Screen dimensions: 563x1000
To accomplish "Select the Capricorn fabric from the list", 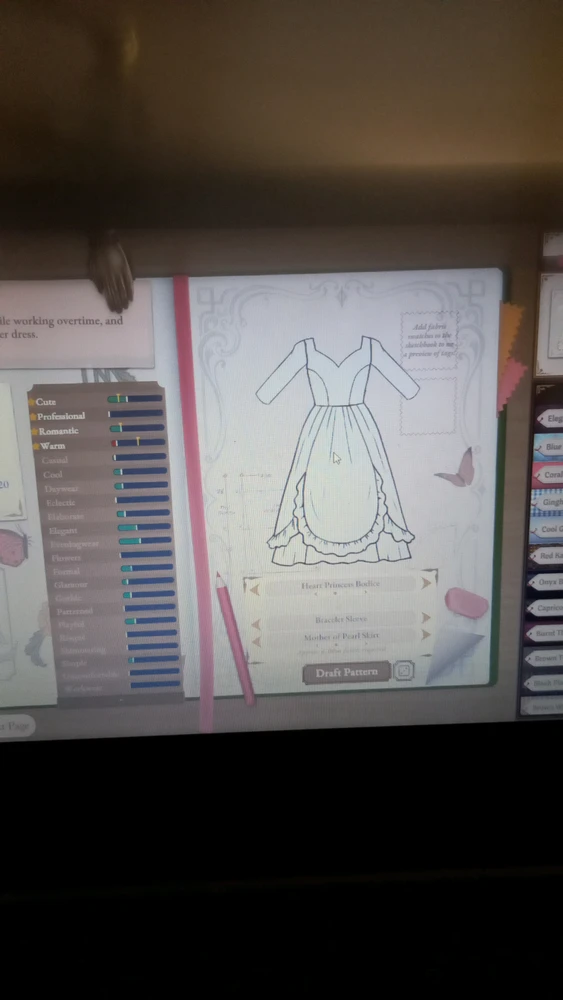I will (545, 608).
